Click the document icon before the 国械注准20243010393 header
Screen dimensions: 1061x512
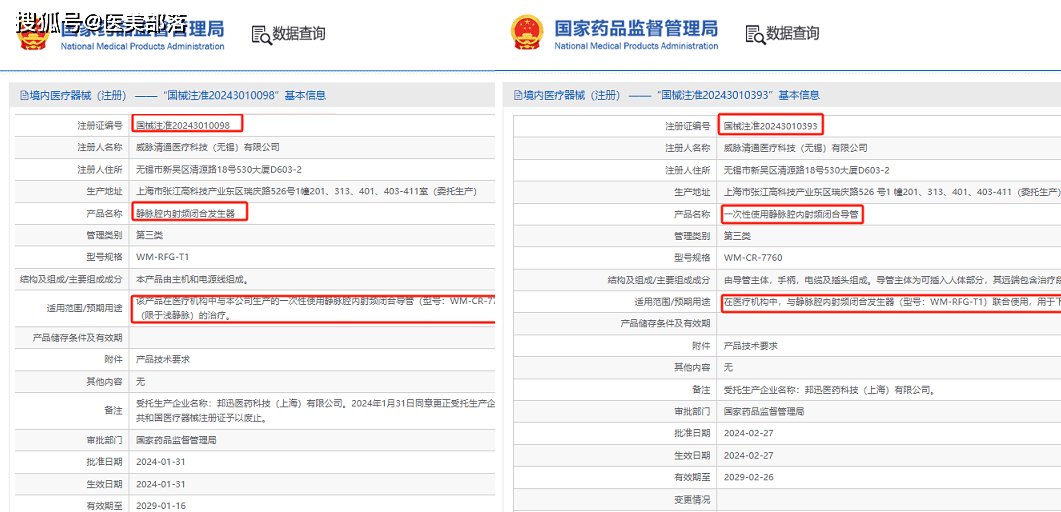(517, 96)
